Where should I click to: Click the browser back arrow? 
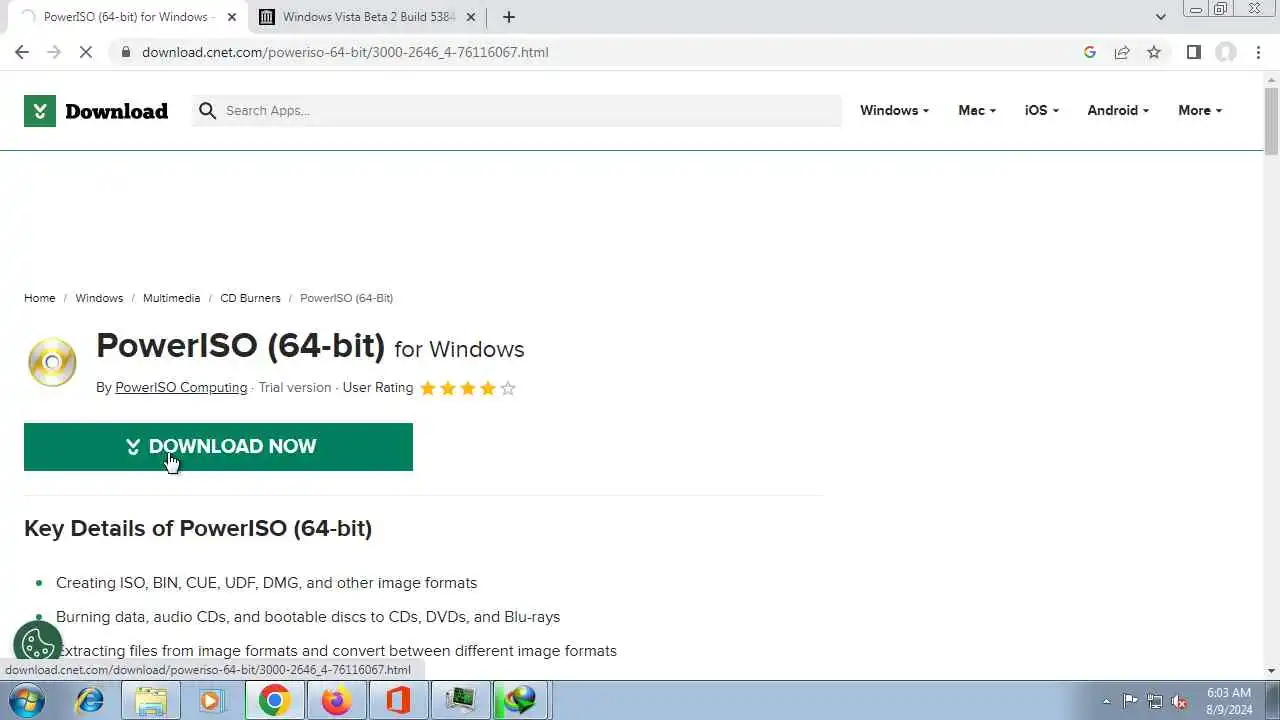pos(22,52)
